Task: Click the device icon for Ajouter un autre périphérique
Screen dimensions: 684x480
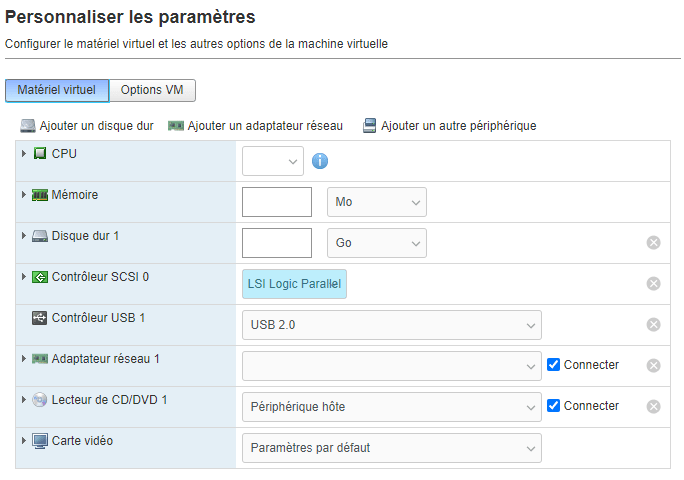Action: coord(369,126)
